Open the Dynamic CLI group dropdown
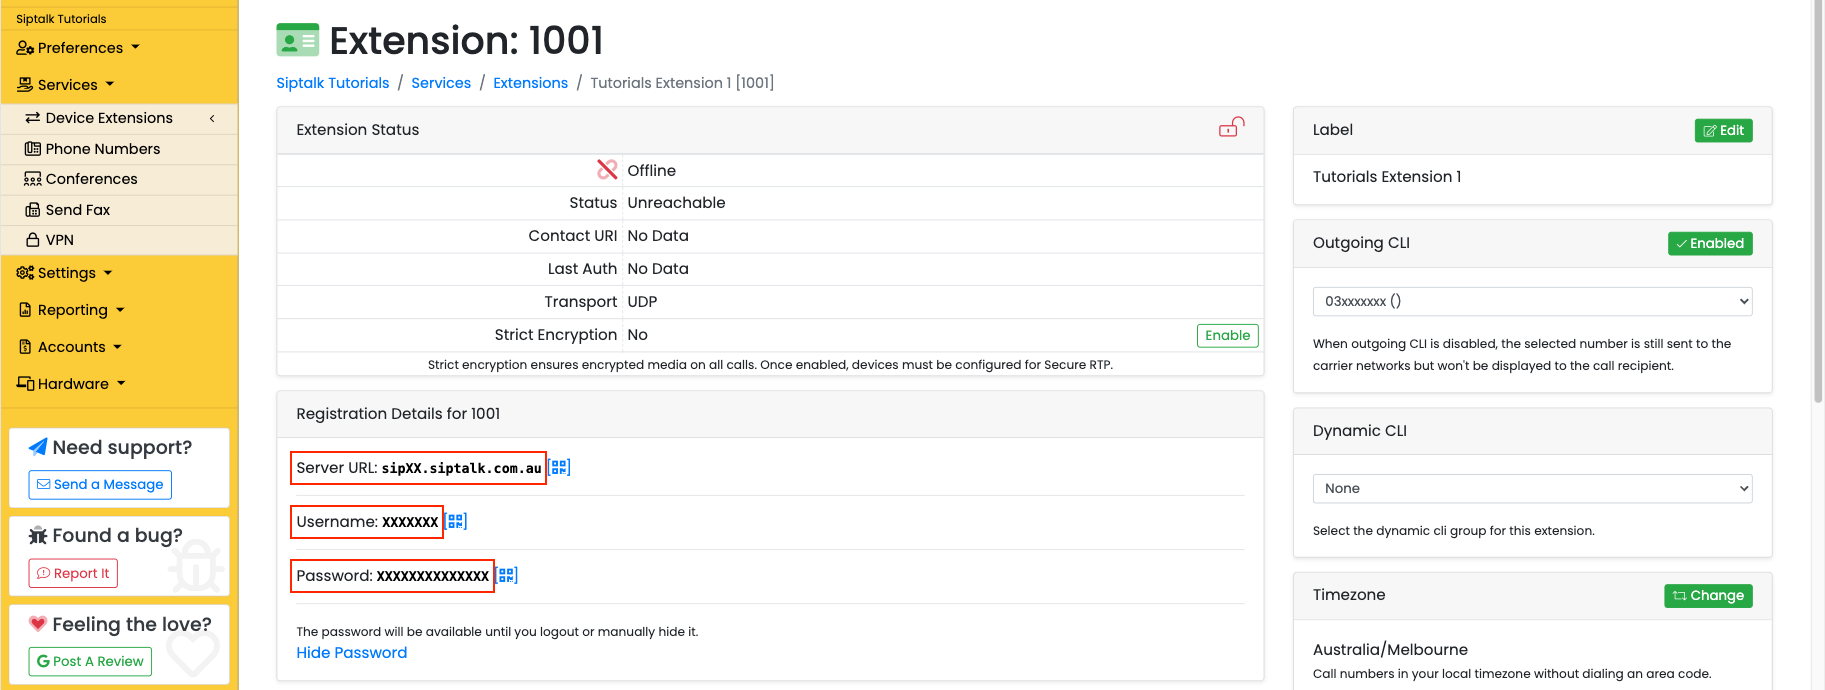 click(1532, 488)
